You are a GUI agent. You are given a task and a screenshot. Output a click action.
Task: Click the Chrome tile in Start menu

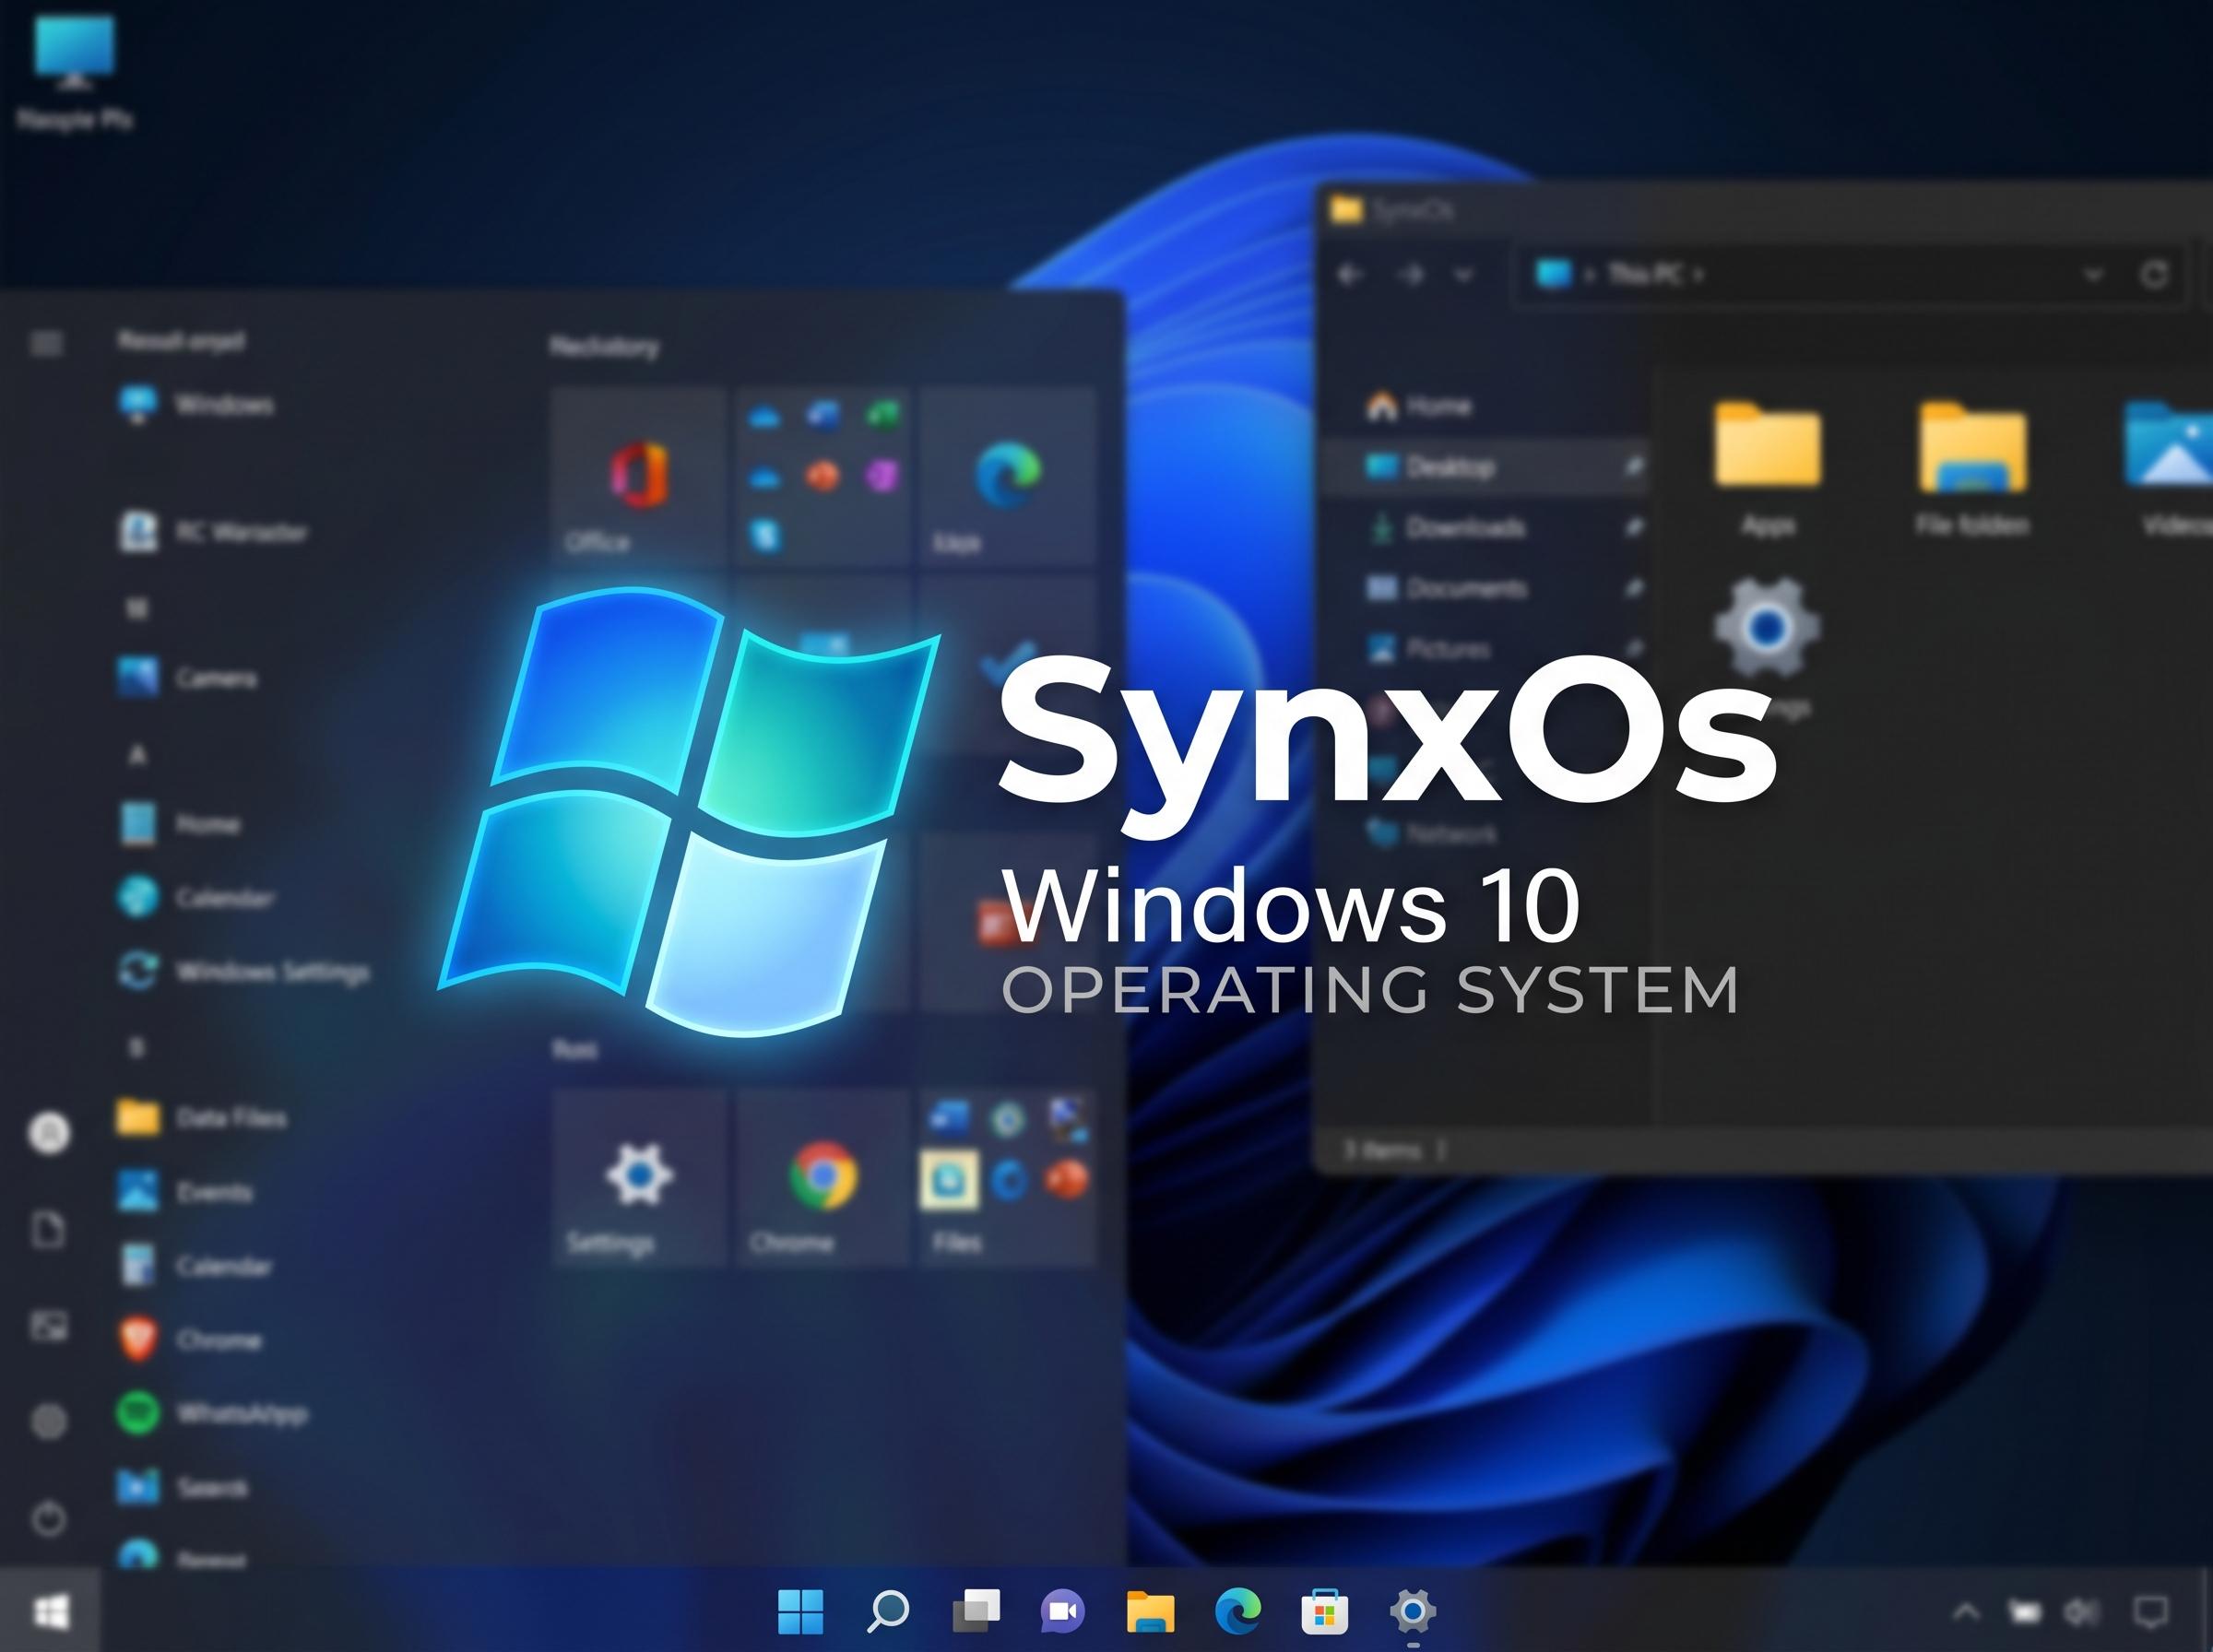pyautogui.click(x=823, y=1179)
